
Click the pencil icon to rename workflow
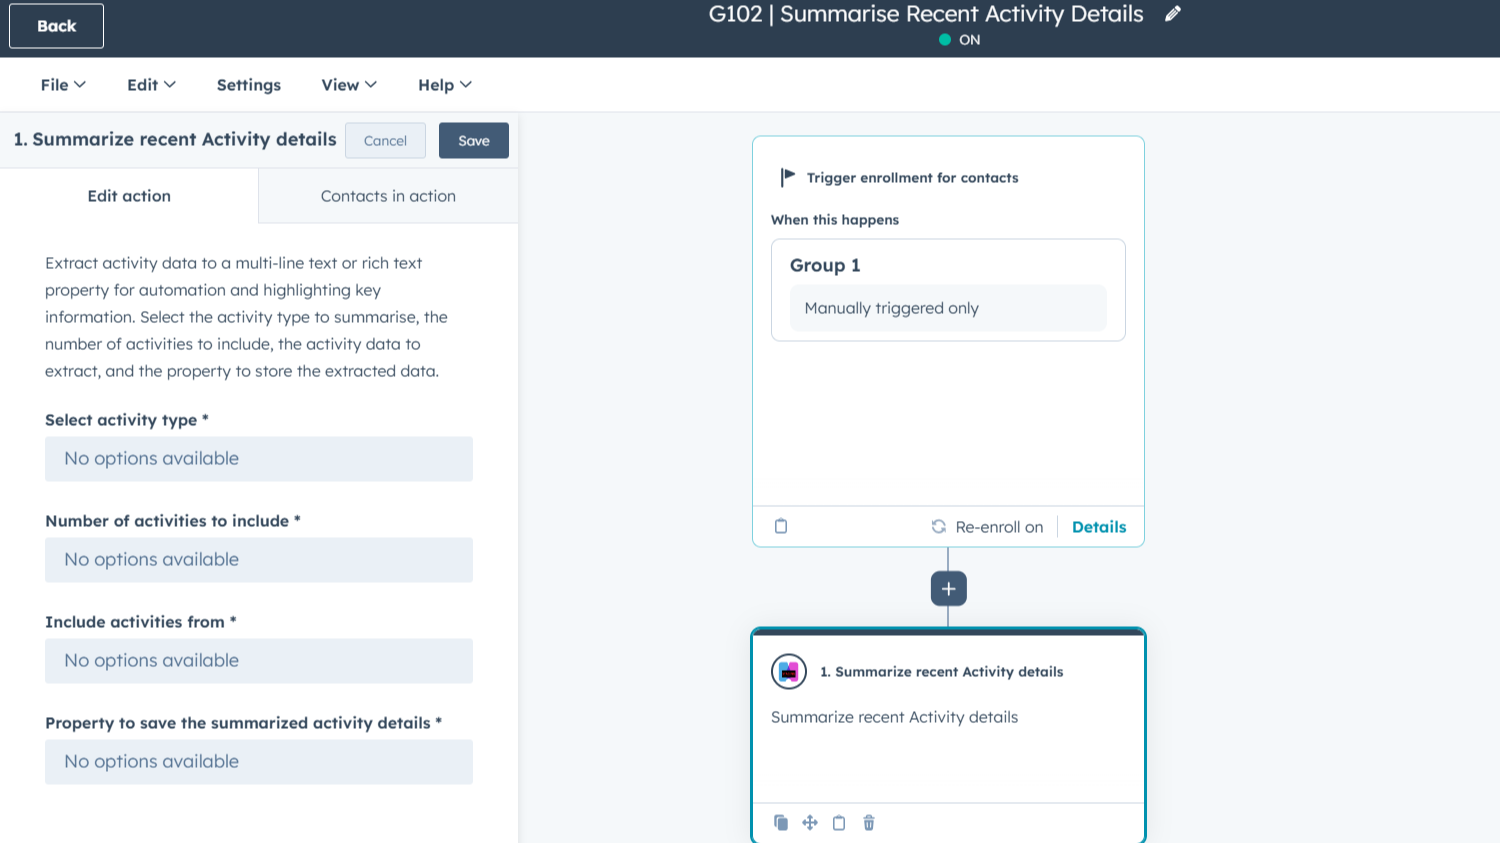[1173, 14]
